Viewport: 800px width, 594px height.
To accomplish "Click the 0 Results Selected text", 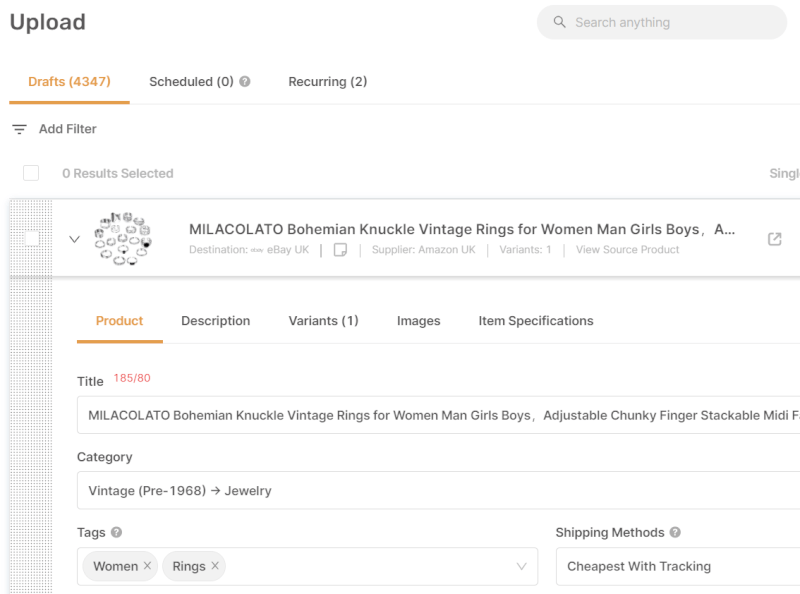I will tap(118, 174).
